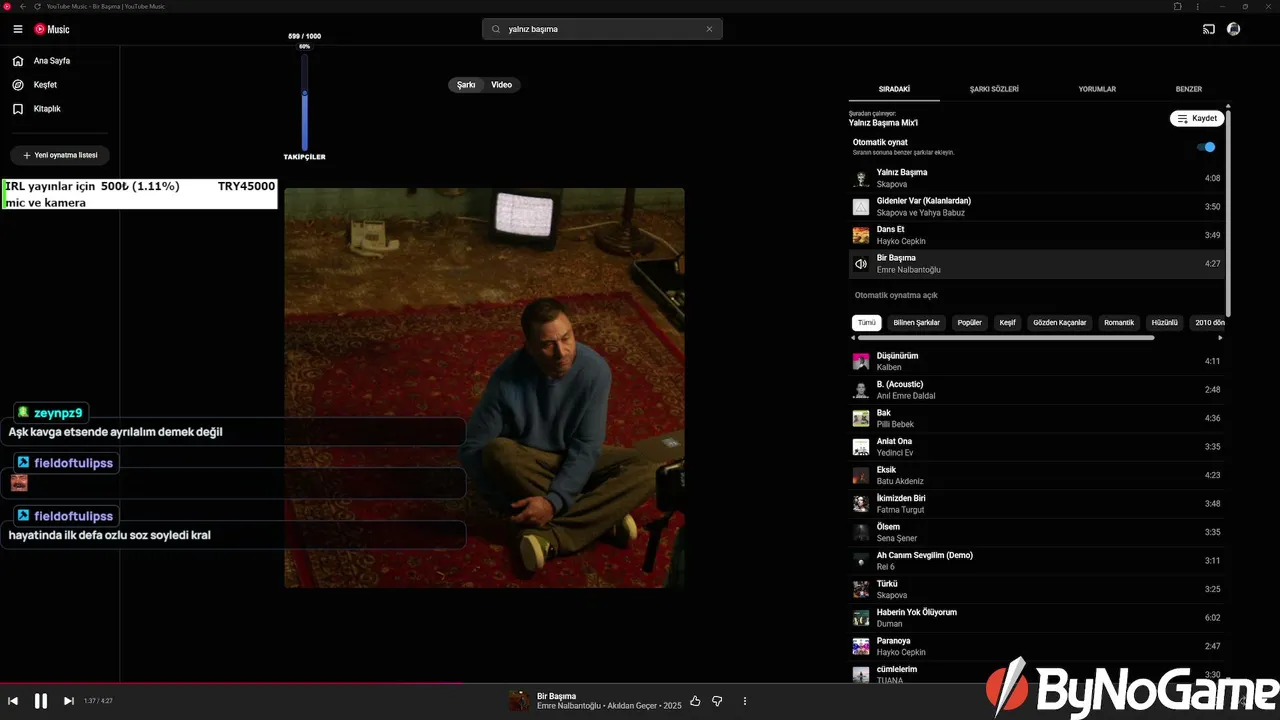Select the song title Türkü
This screenshot has height=720, width=1280.
point(888,584)
